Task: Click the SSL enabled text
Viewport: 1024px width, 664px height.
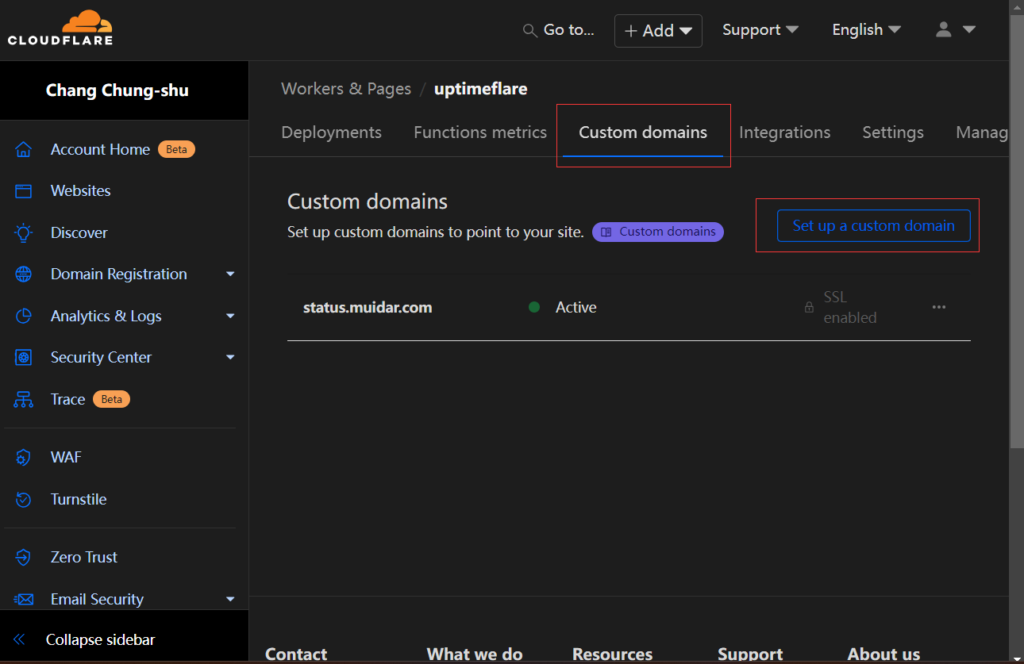Action: (850, 308)
